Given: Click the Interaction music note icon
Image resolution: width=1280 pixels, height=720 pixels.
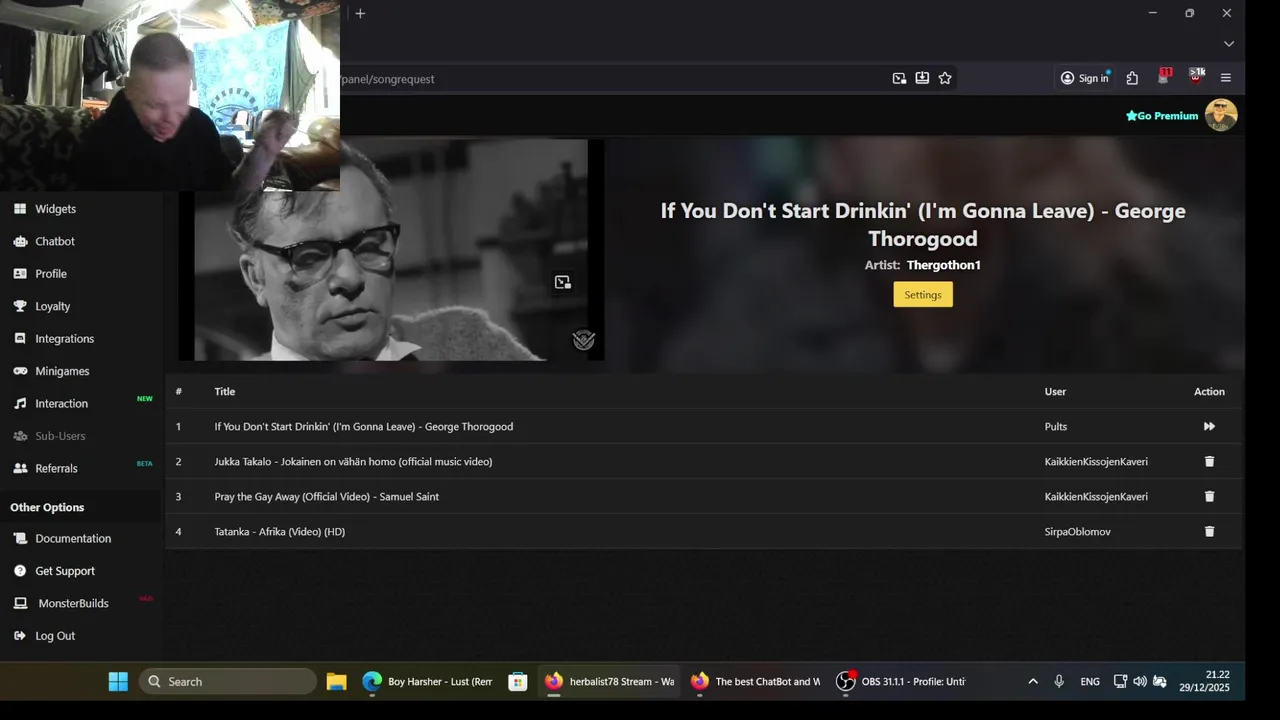Looking at the screenshot, I should 20,403.
